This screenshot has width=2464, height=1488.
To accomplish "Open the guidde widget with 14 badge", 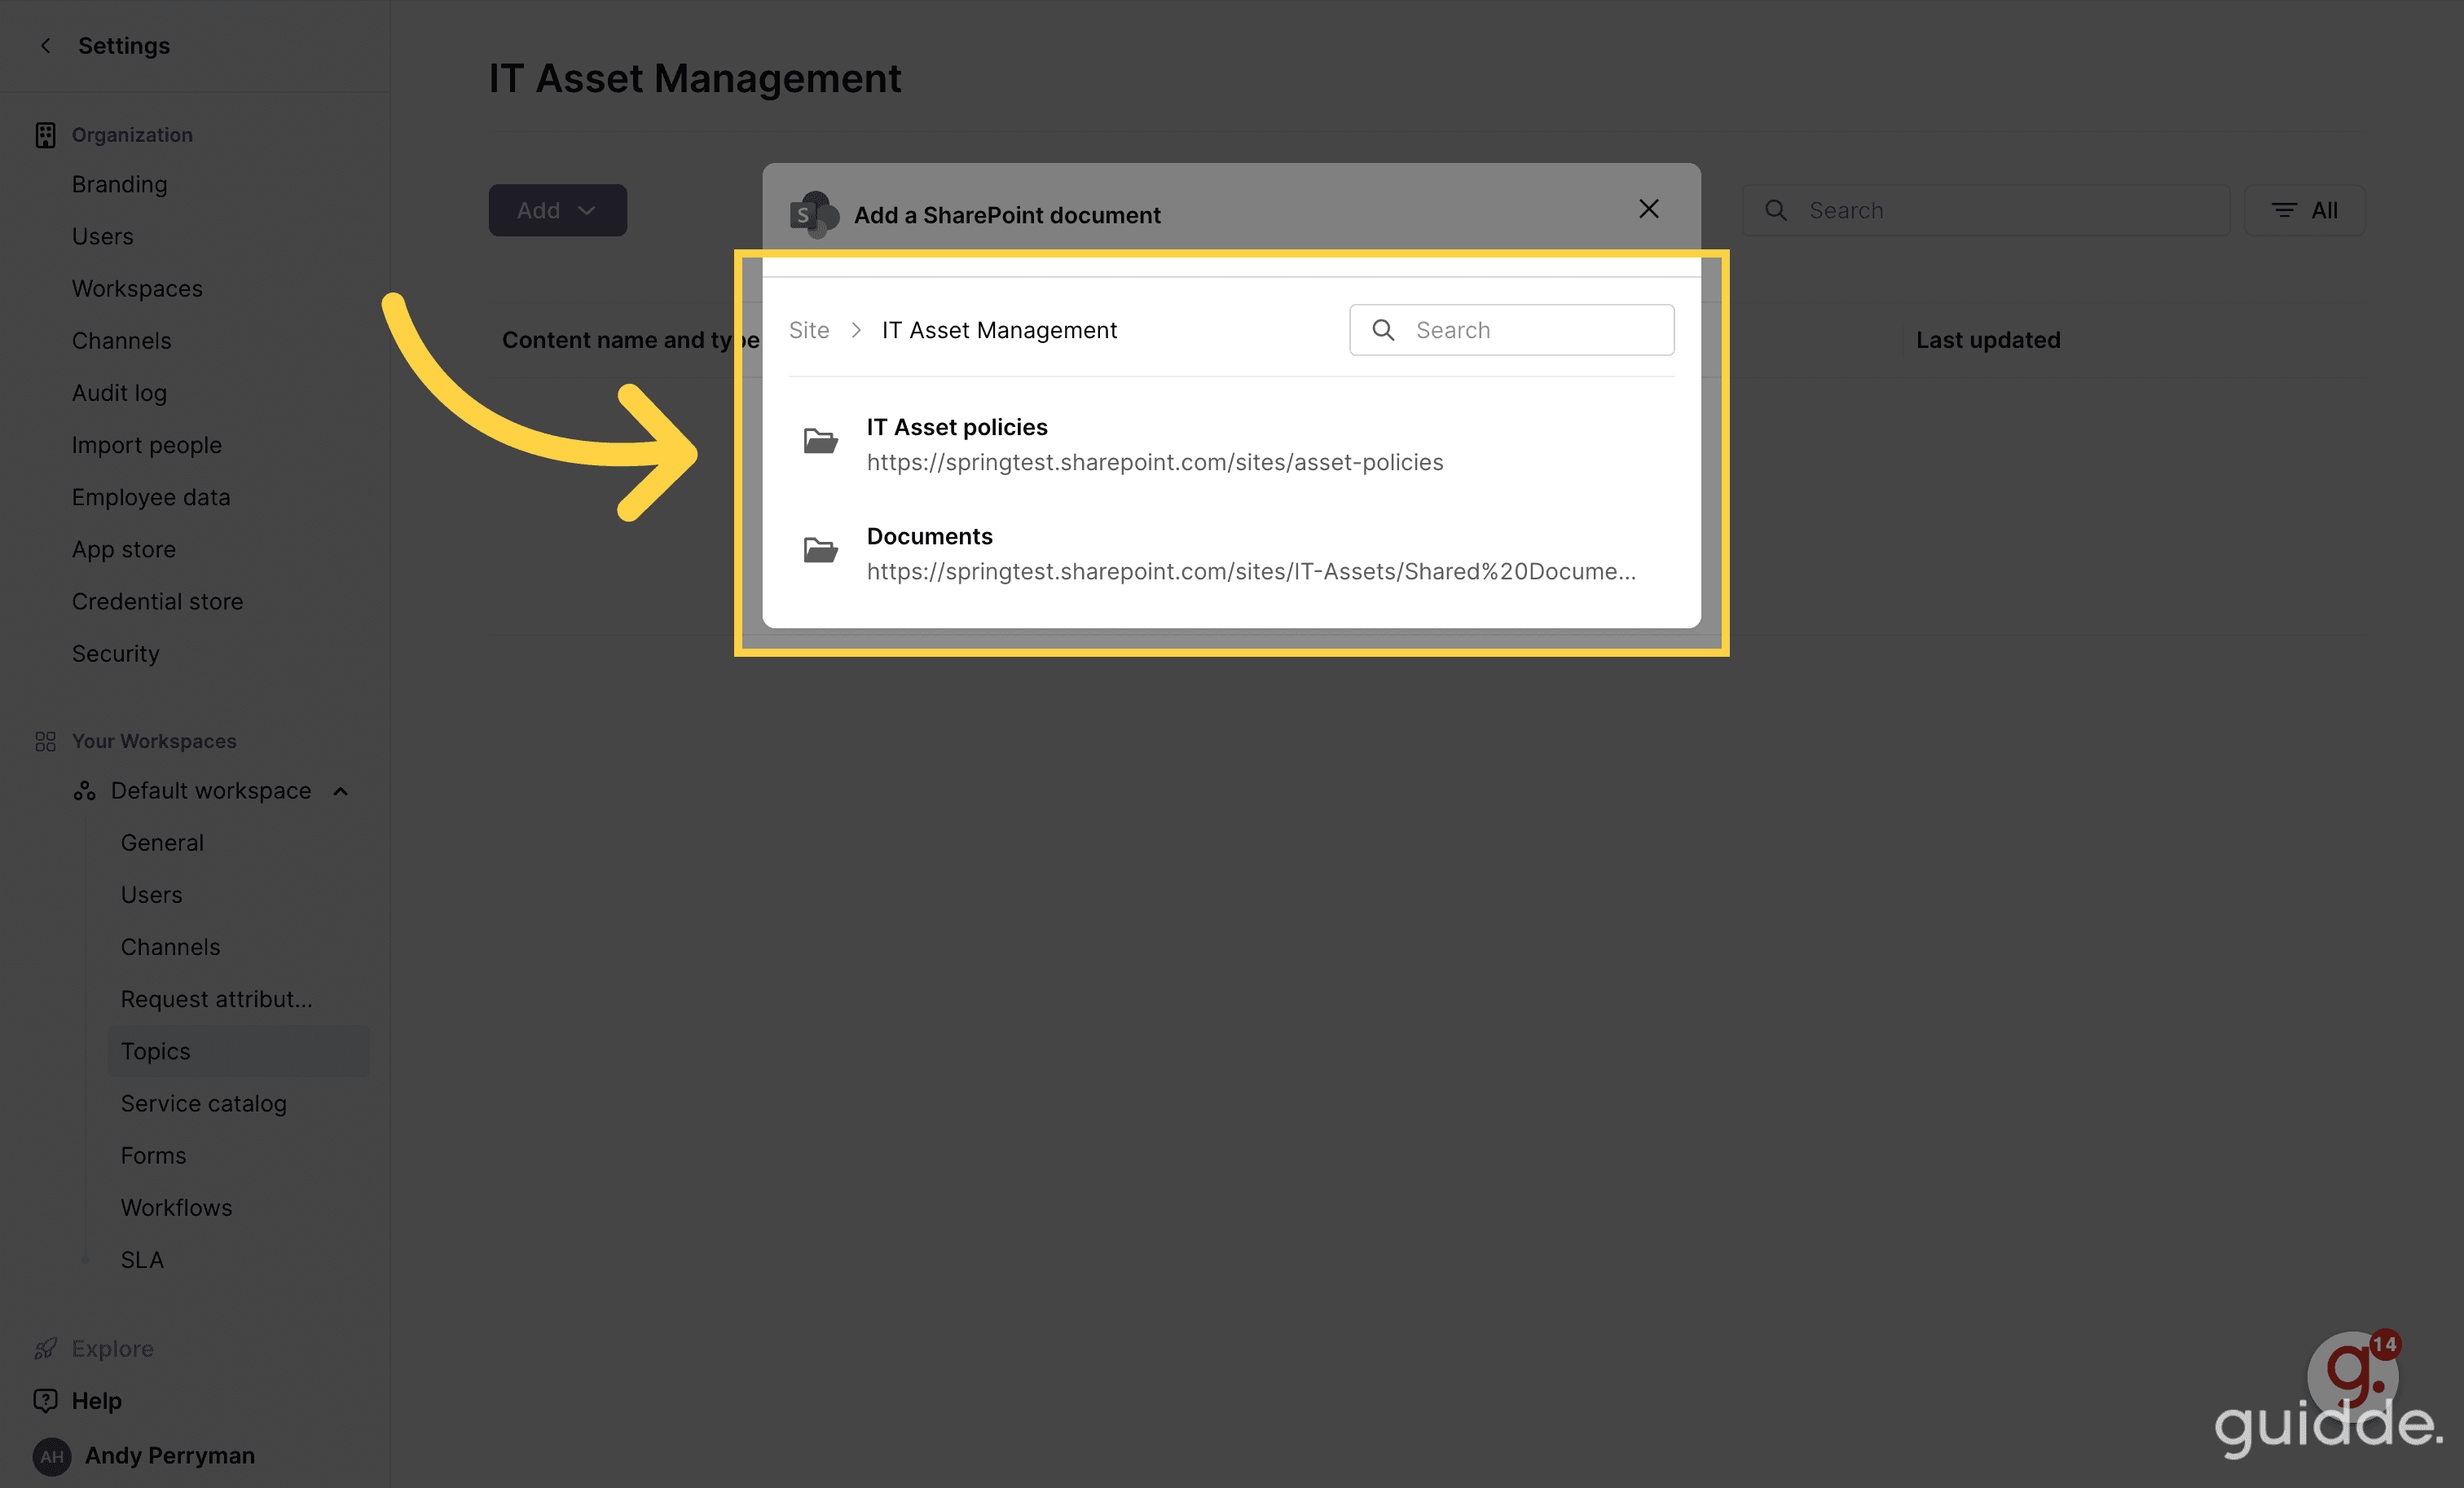I will [2353, 1376].
